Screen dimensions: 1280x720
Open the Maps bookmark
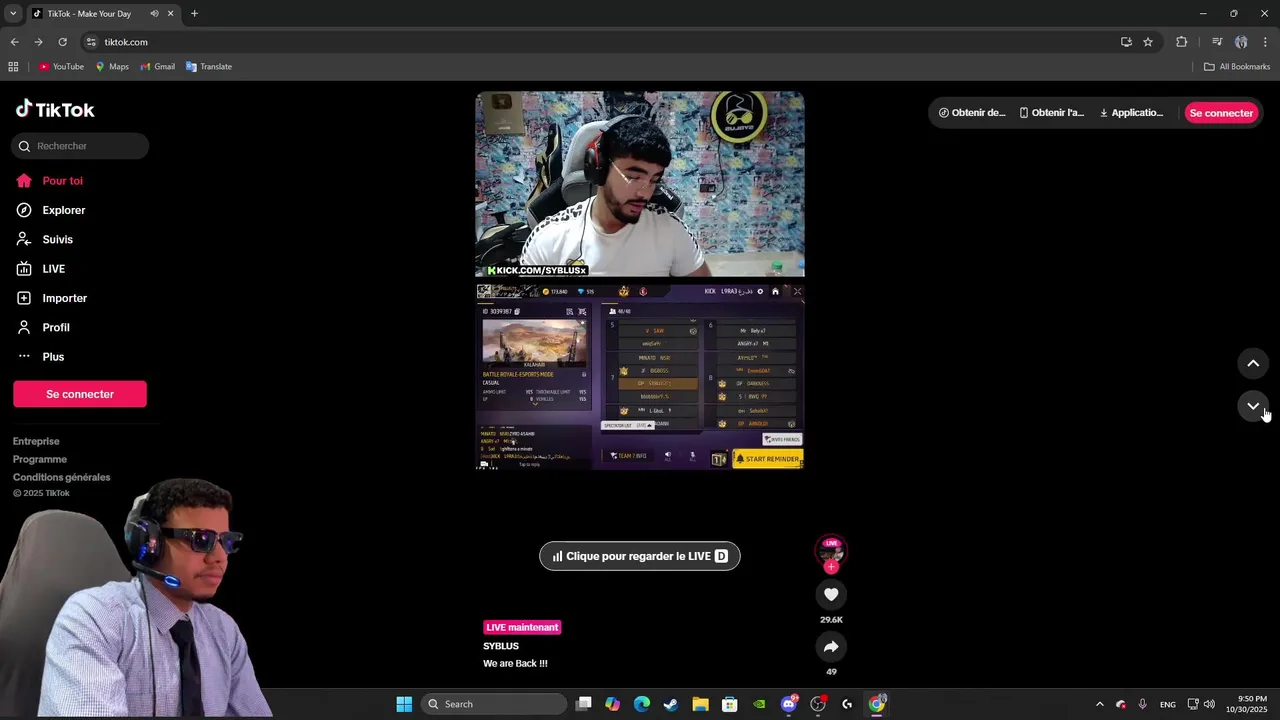click(112, 67)
